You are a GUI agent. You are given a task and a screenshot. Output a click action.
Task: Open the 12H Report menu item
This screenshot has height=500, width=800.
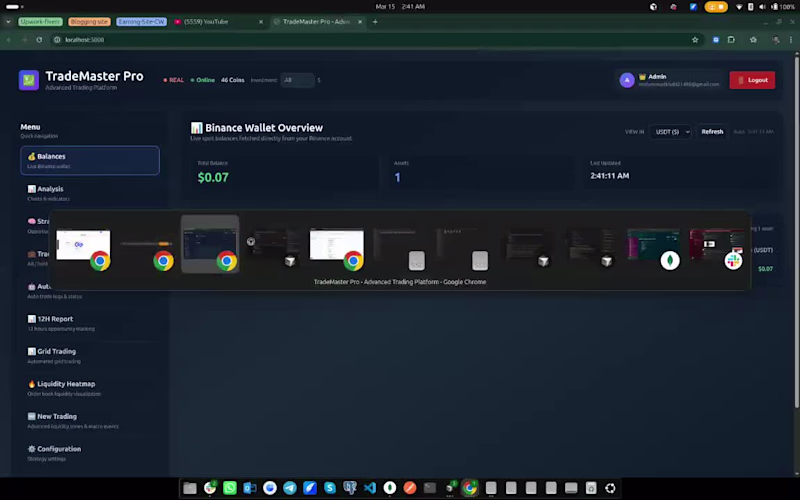pos(90,323)
